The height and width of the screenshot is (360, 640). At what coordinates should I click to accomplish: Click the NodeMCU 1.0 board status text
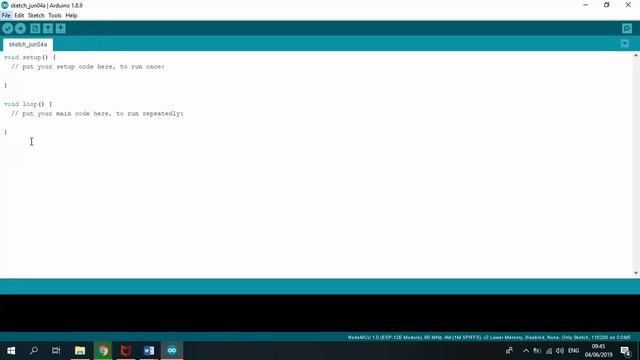pos(489,338)
